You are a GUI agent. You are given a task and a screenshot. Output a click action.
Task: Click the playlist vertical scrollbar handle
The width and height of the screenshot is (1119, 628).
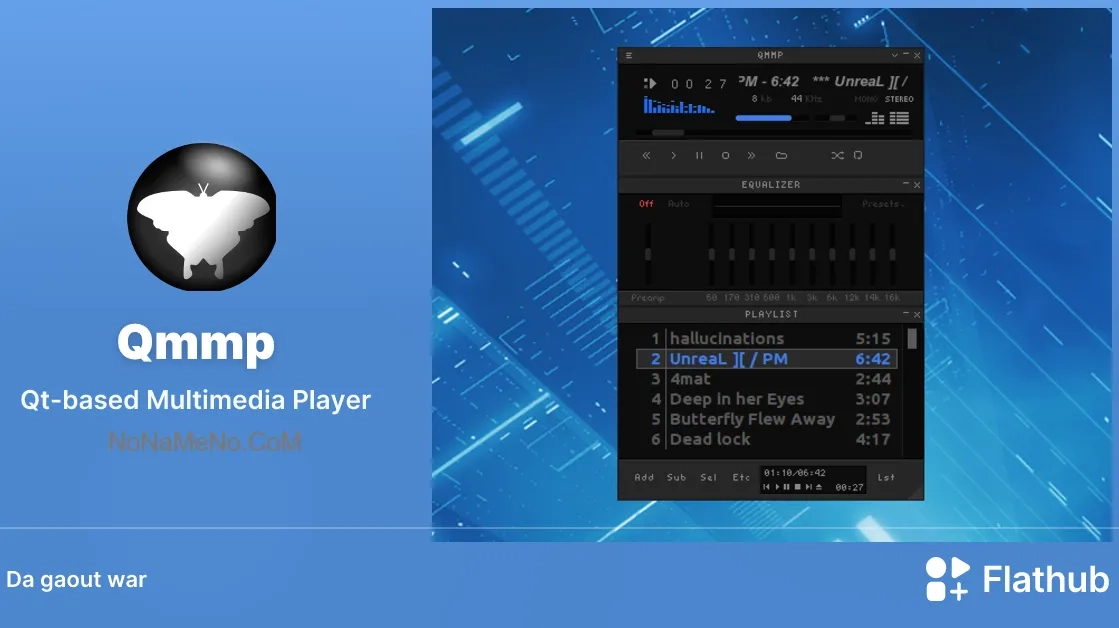click(911, 338)
